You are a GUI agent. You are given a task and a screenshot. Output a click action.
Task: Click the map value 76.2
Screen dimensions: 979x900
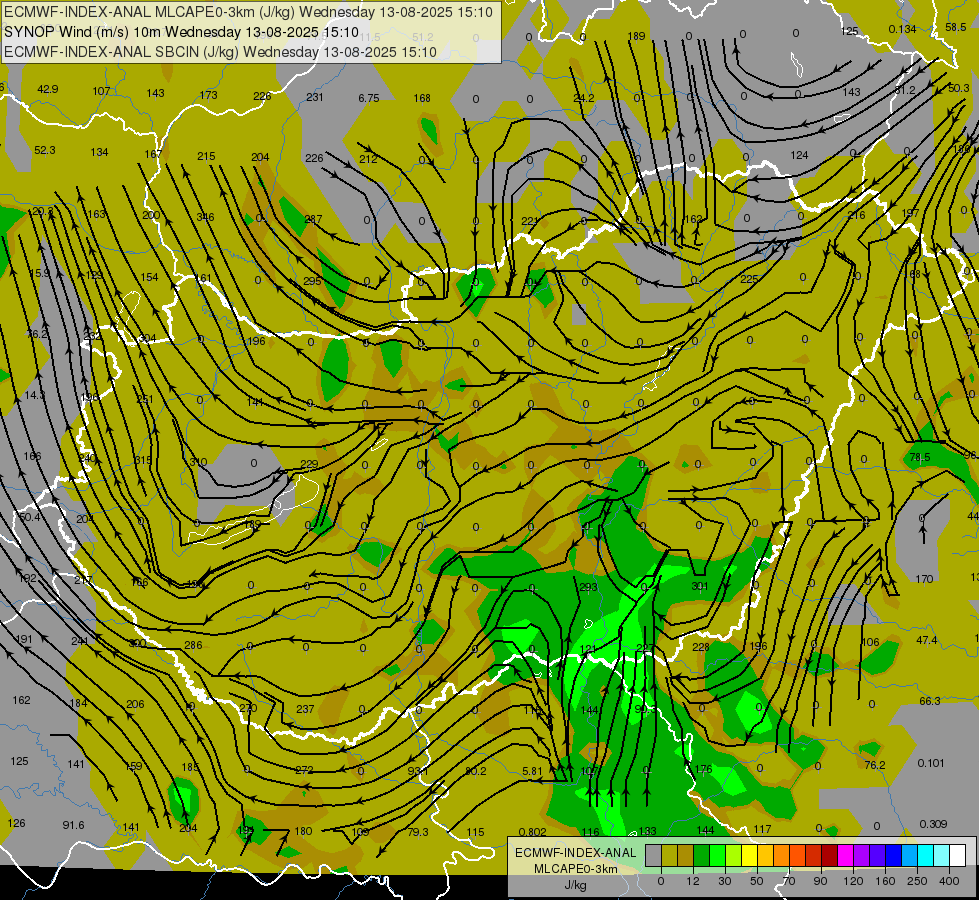(875, 764)
